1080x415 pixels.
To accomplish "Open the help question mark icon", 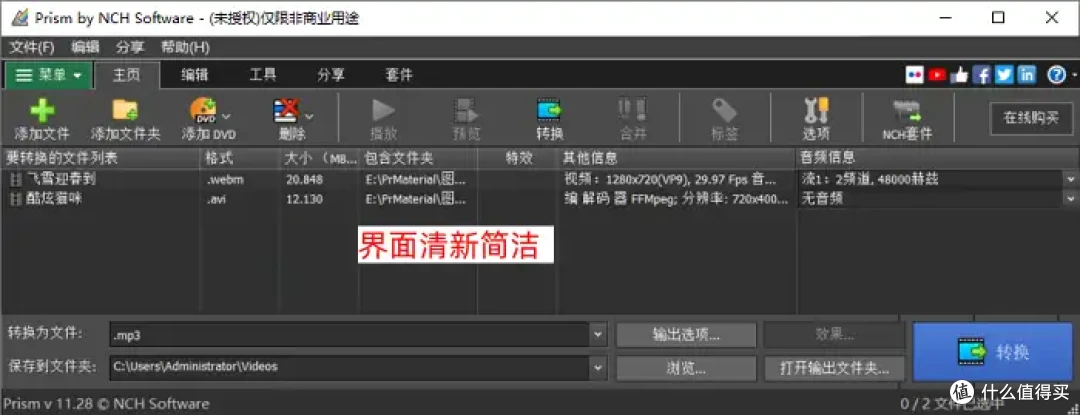I will coord(1057,74).
